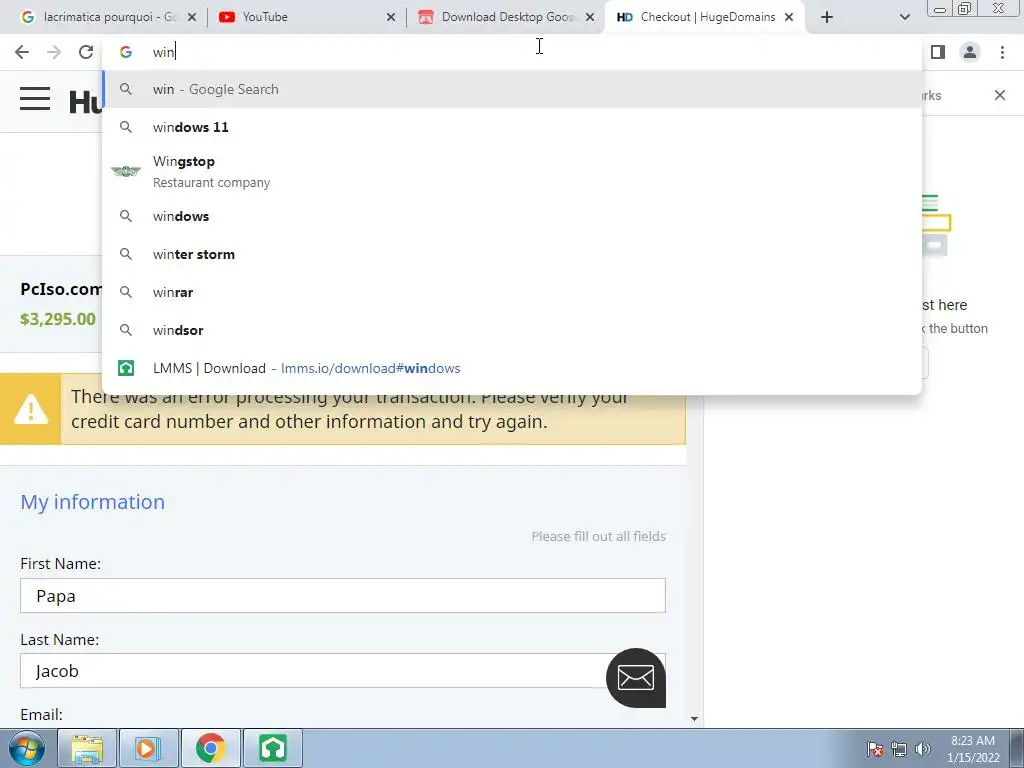Click the network tray icon
This screenshot has height=768, width=1024.
coord(899,749)
